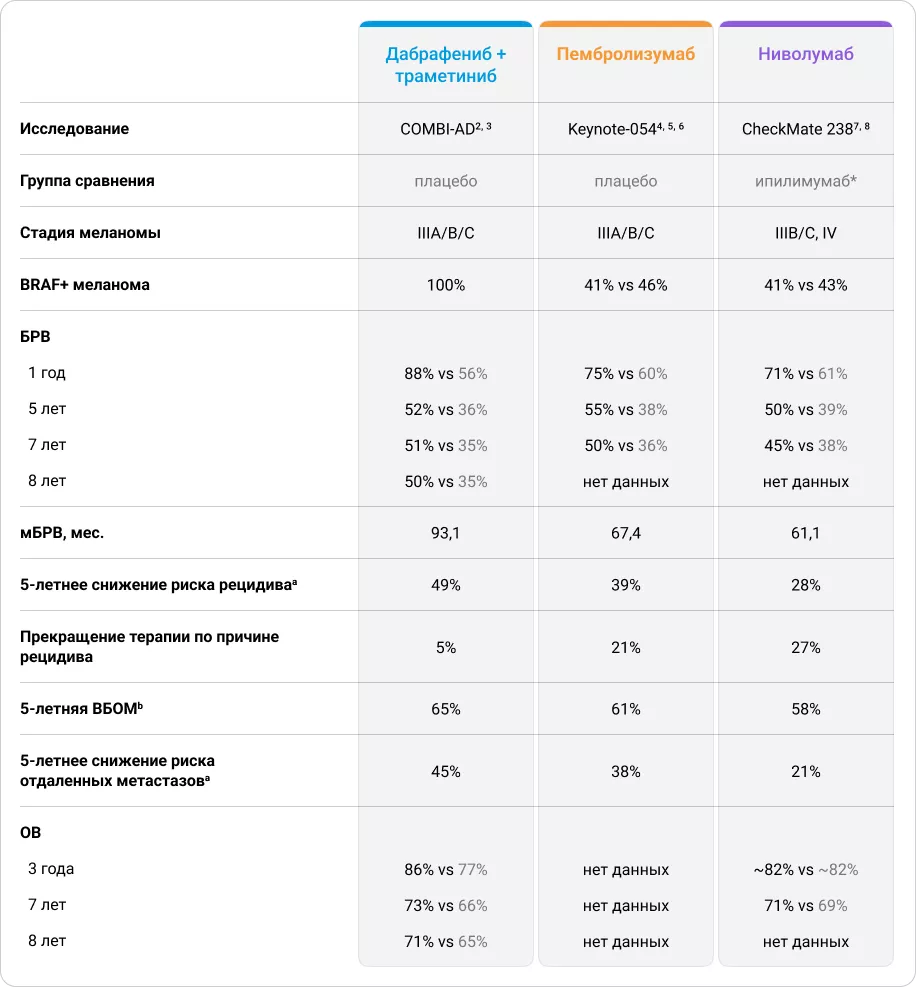The height and width of the screenshot is (987, 916).
Task: Open the Keynote-054 study reference
Action: pyautogui.click(x=618, y=129)
